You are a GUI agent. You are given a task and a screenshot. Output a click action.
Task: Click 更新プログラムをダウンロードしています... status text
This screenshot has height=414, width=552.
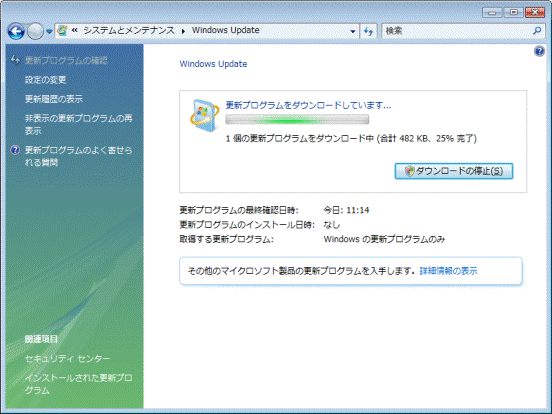(x=308, y=105)
